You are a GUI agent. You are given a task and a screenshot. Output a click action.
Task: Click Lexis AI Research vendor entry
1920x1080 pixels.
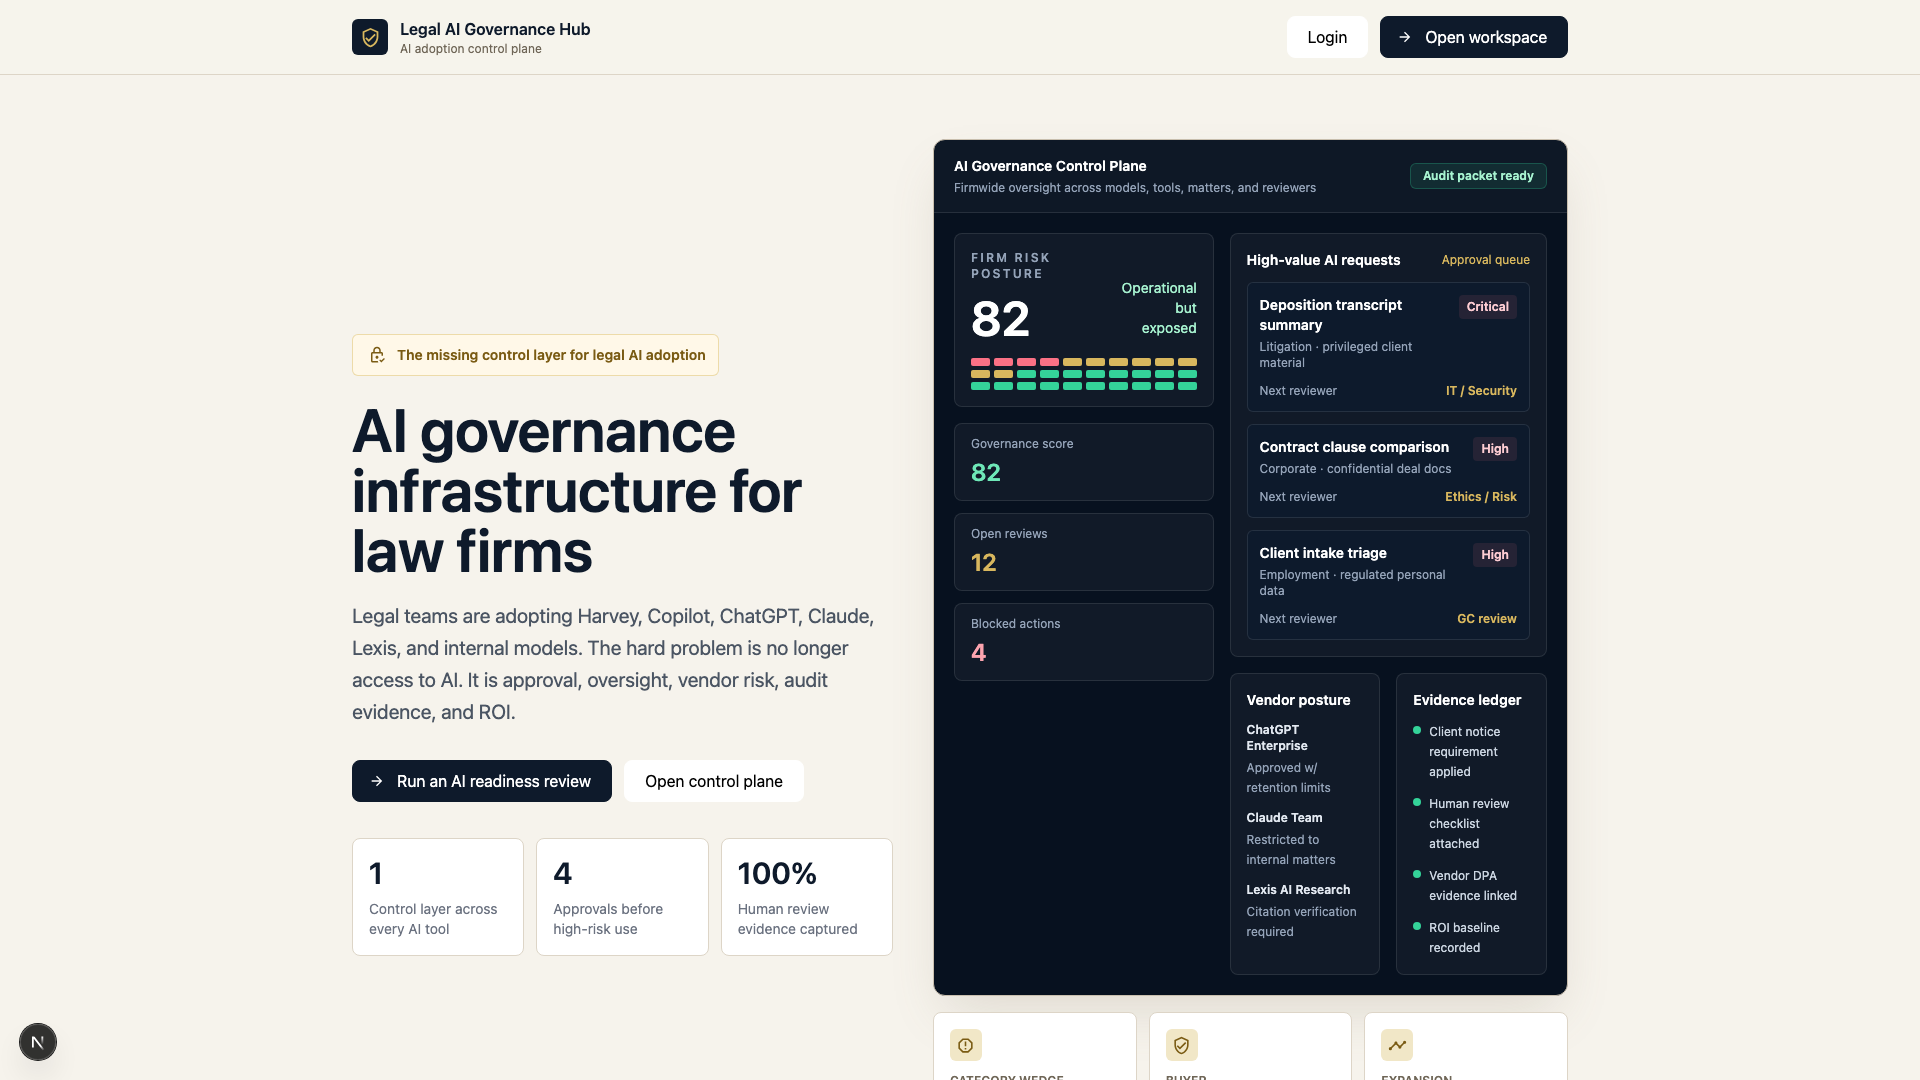(x=1304, y=911)
